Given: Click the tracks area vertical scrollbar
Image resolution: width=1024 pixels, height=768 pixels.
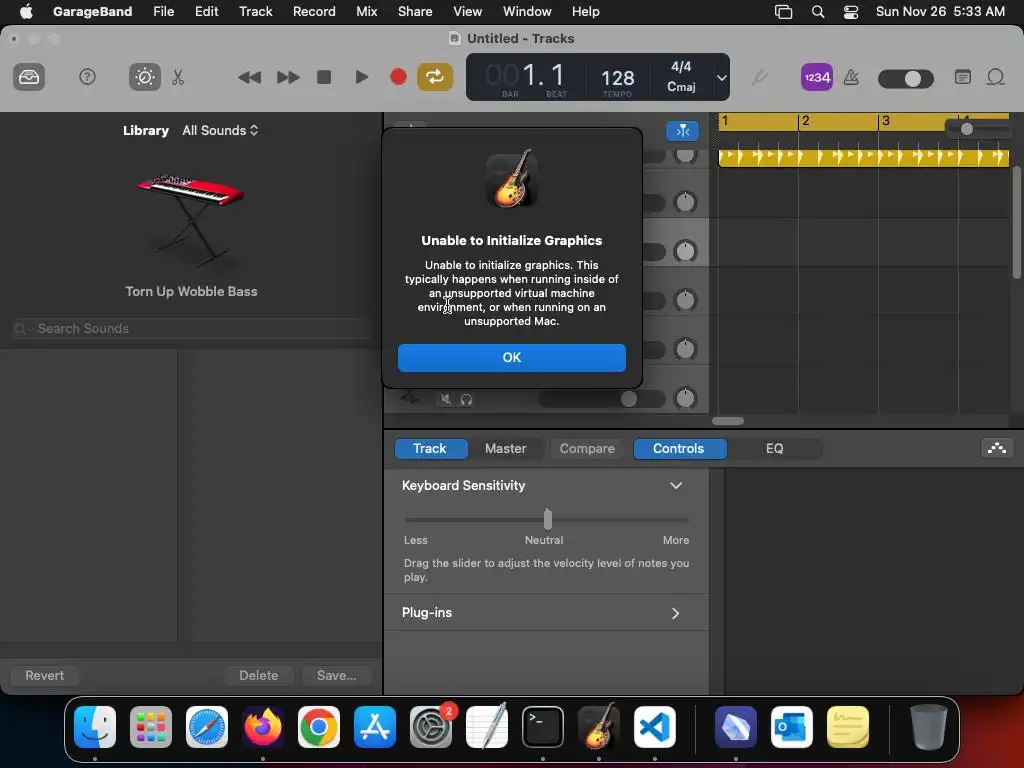Looking at the screenshot, I should 1016,222.
